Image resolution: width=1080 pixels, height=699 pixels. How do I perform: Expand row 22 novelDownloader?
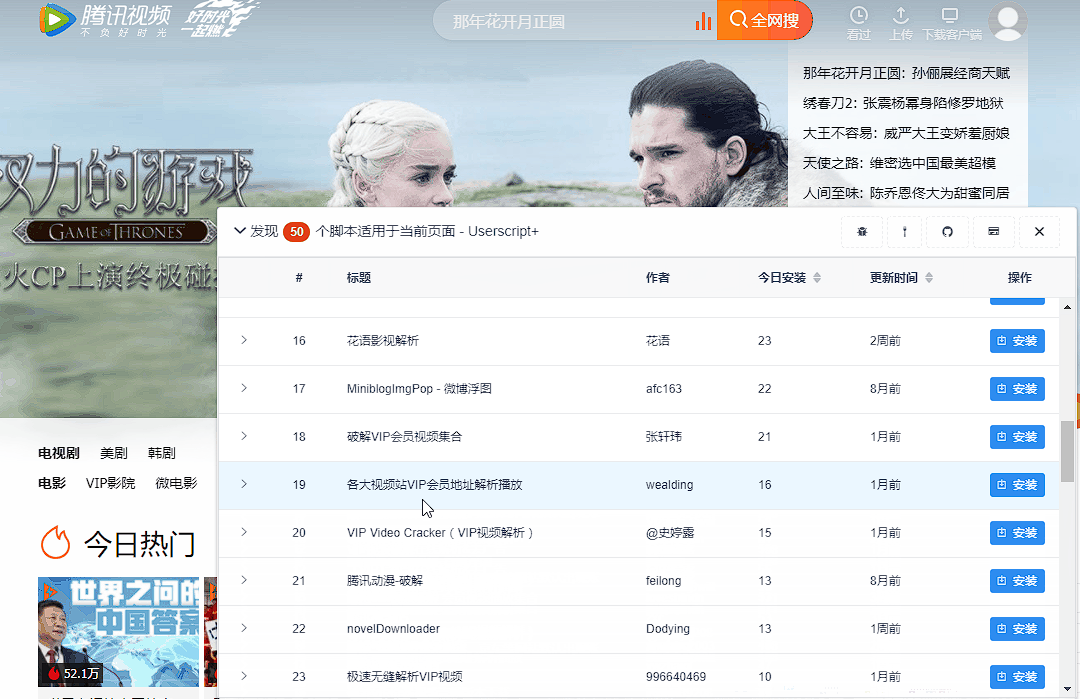pyautogui.click(x=244, y=628)
